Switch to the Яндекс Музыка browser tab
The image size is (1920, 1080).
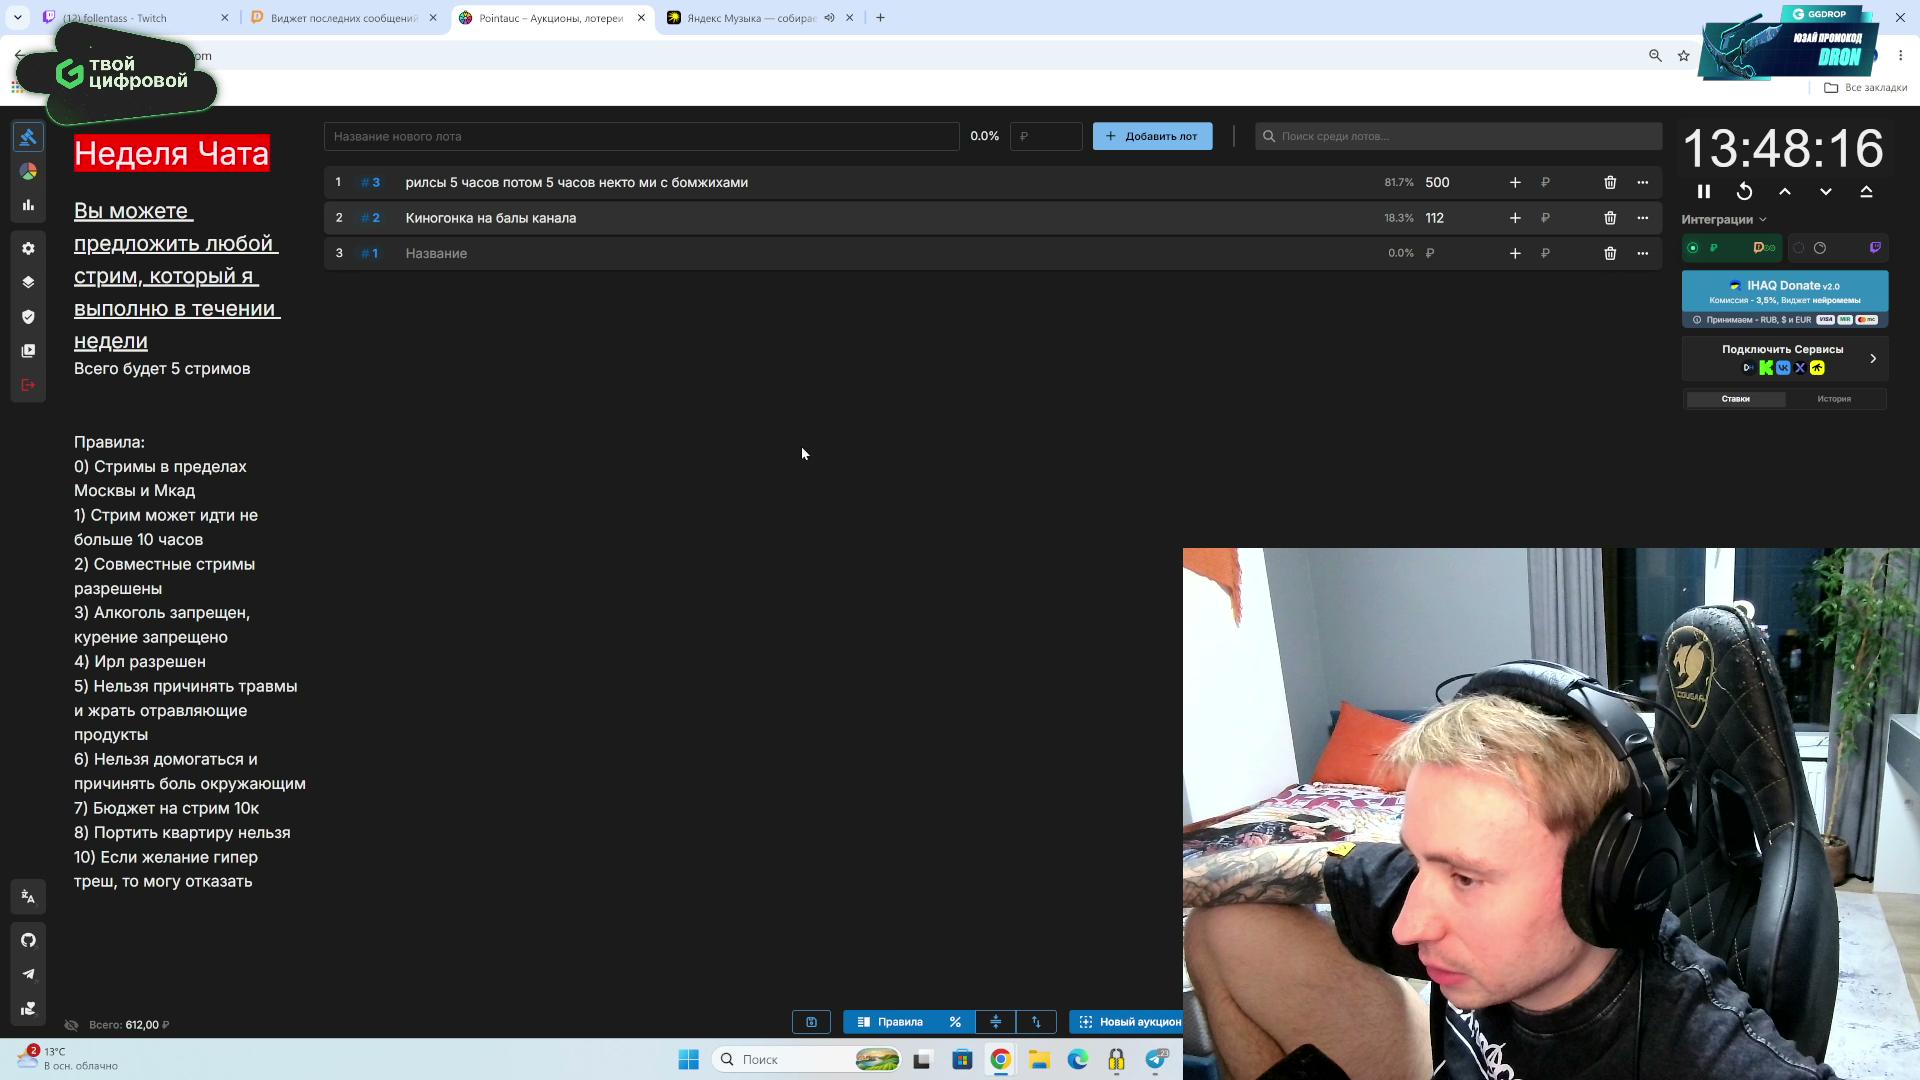[x=751, y=18]
